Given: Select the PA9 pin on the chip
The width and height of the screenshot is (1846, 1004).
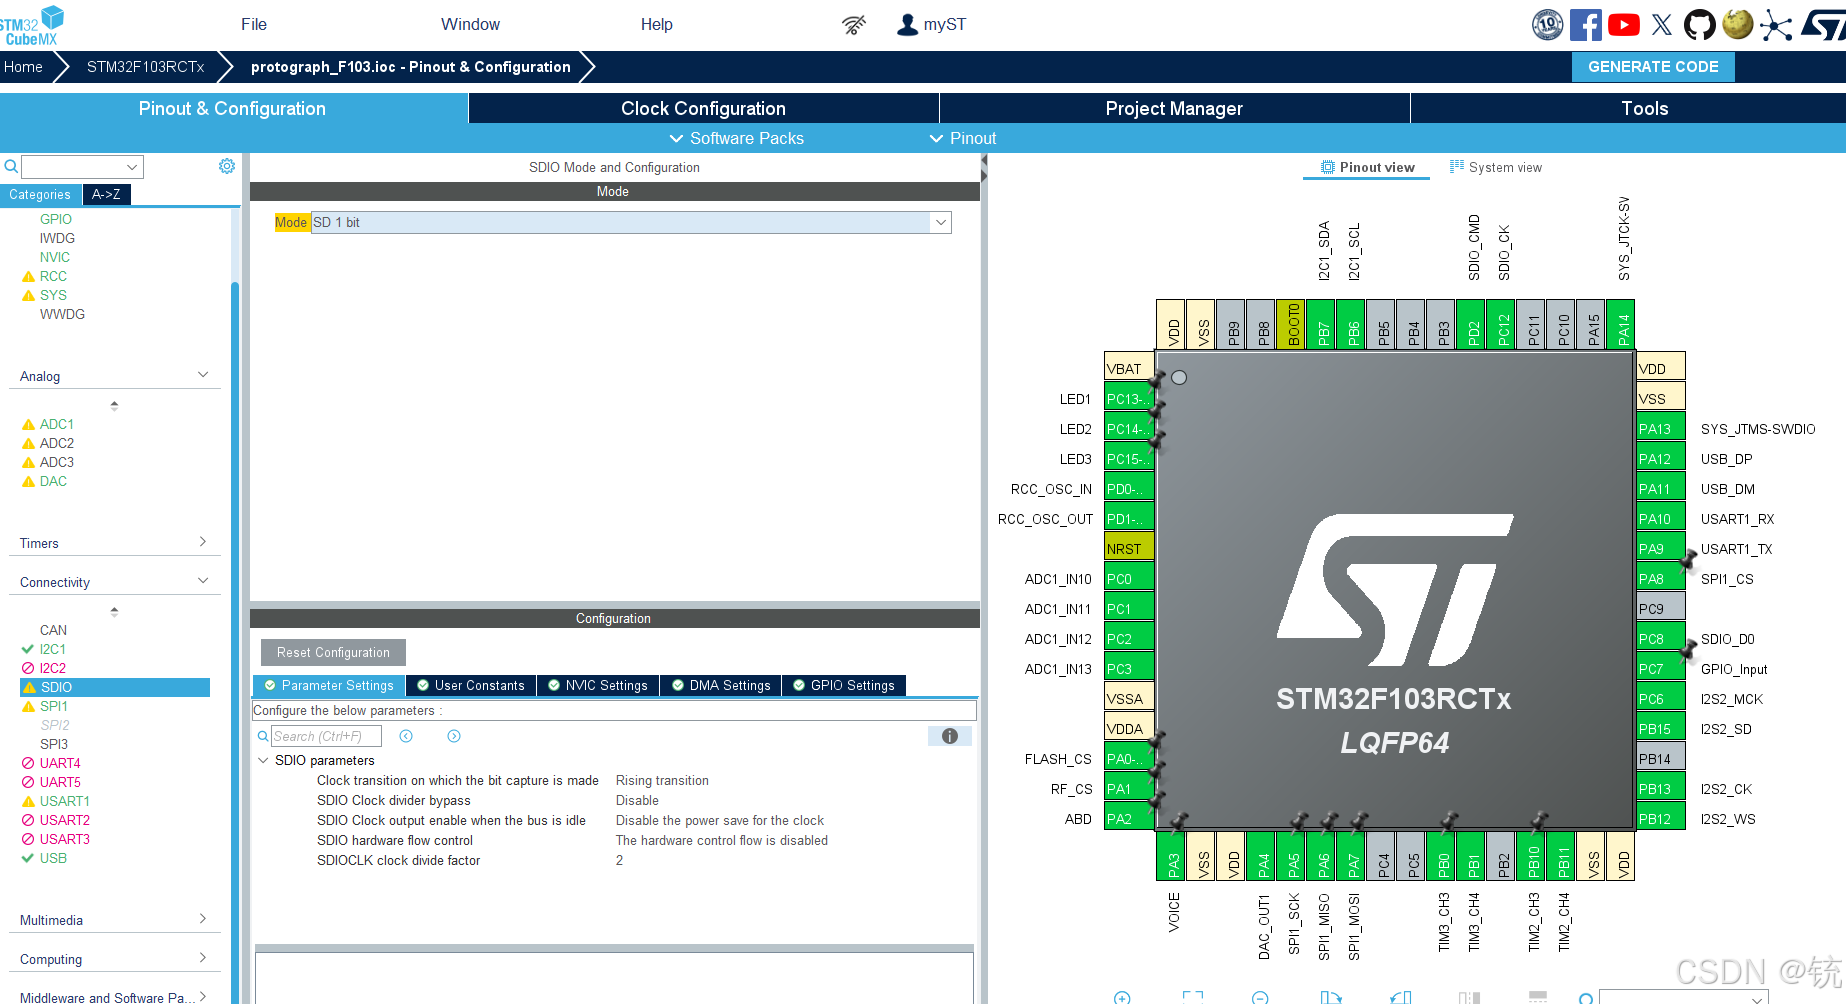Looking at the screenshot, I should pos(1660,548).
